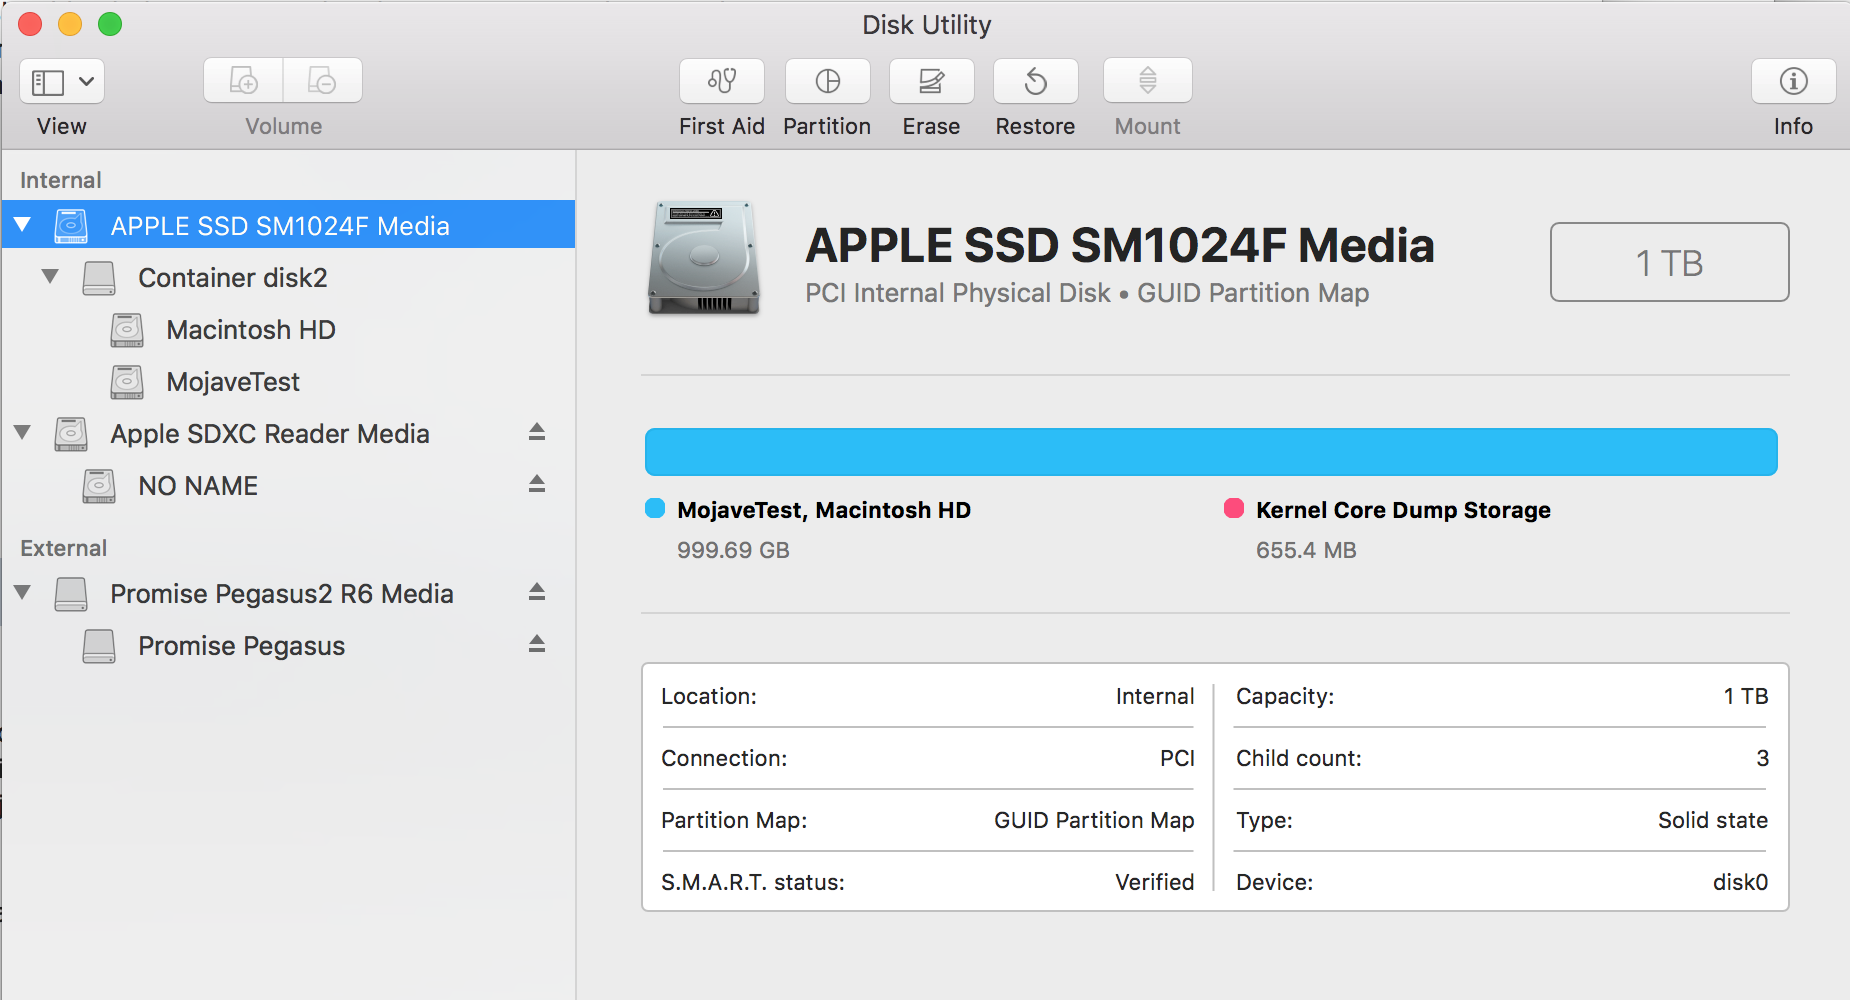Eject Promise Pegasus2 R6 Media
The height and width of the screenshot is (1000, 1850).
(537, 592)
